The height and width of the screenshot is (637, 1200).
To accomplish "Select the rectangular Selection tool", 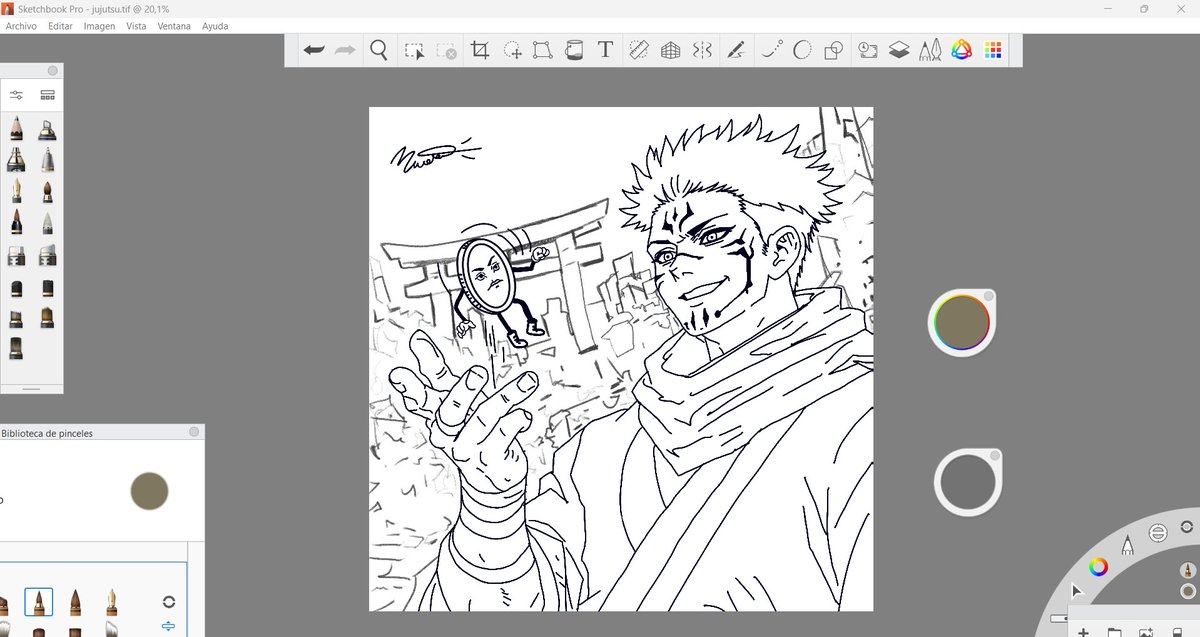I will point(414,50).
